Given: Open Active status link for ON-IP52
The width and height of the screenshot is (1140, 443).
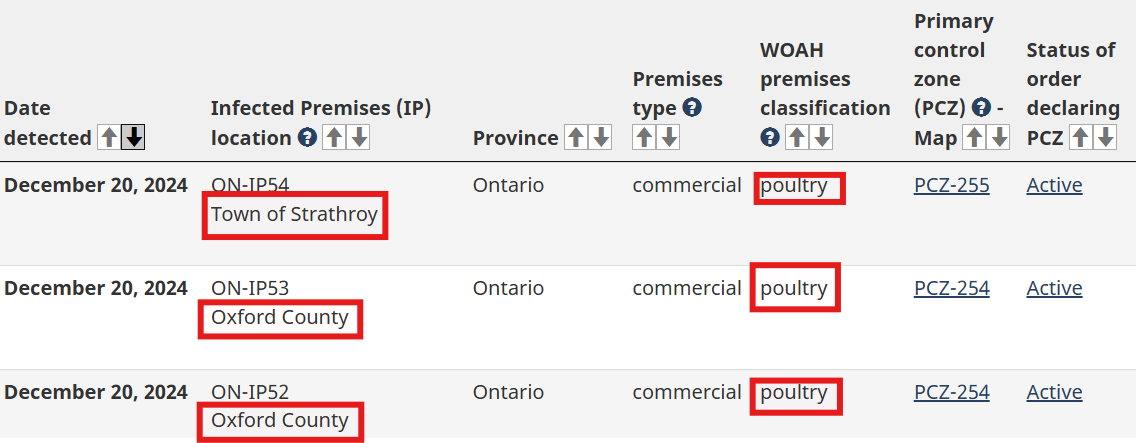Looking at the screenshot, I should (1054, 393).
